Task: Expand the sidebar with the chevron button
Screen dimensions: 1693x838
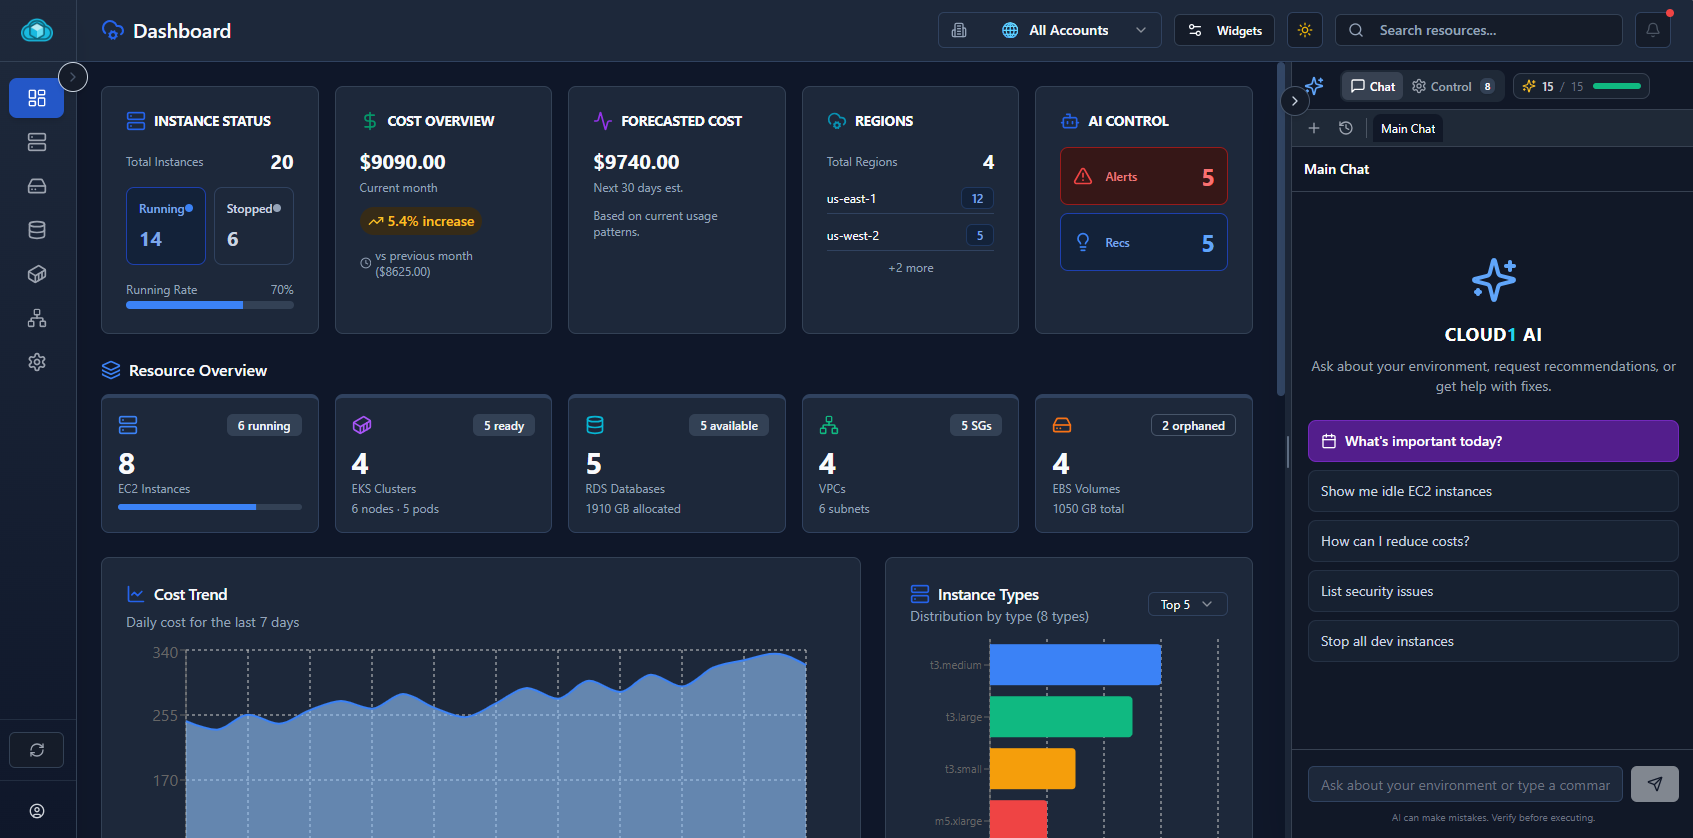Action: pyautogui.click(x=73, y=77)
